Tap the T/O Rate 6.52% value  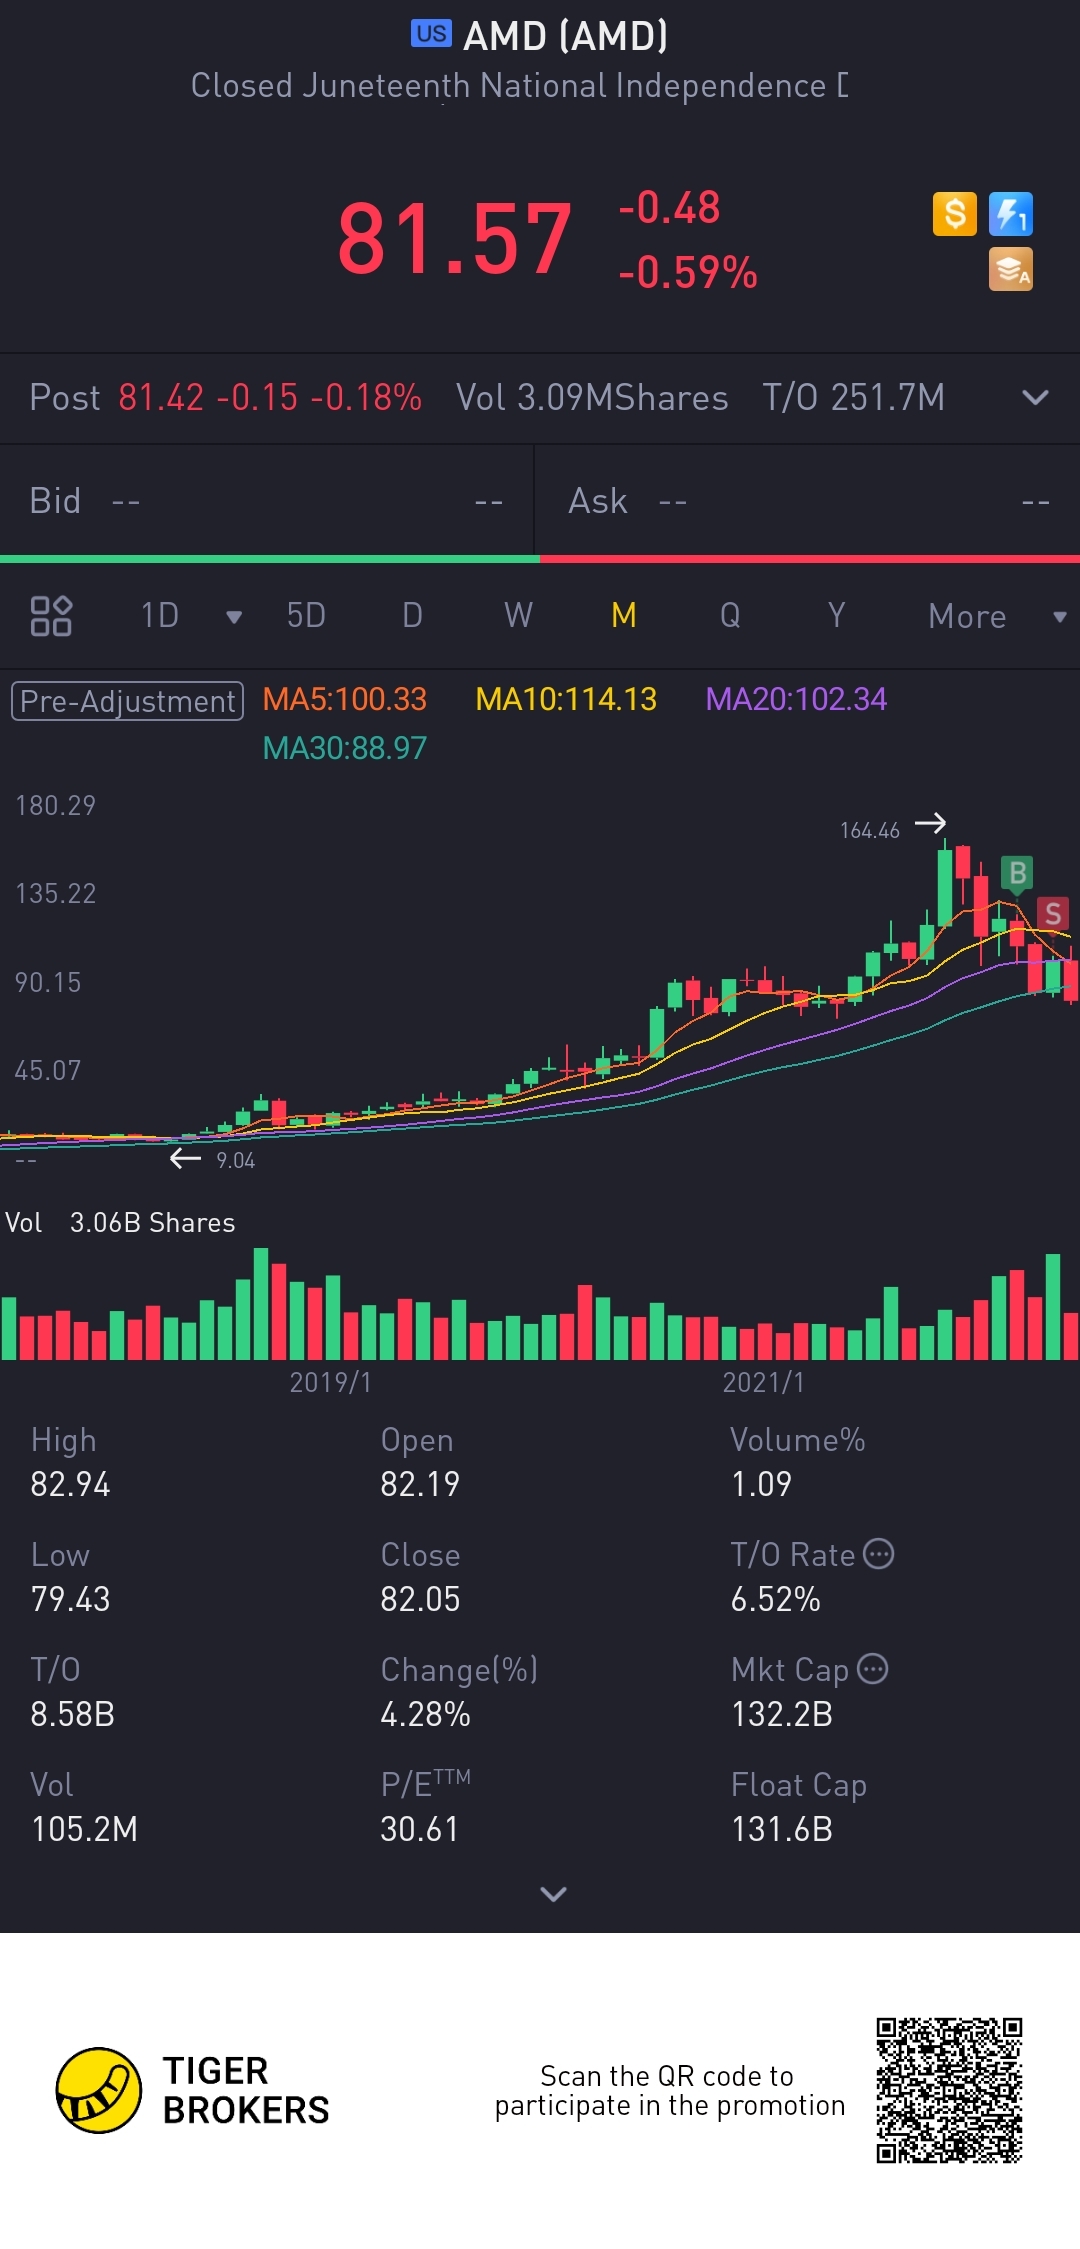tap(775, 1599)
